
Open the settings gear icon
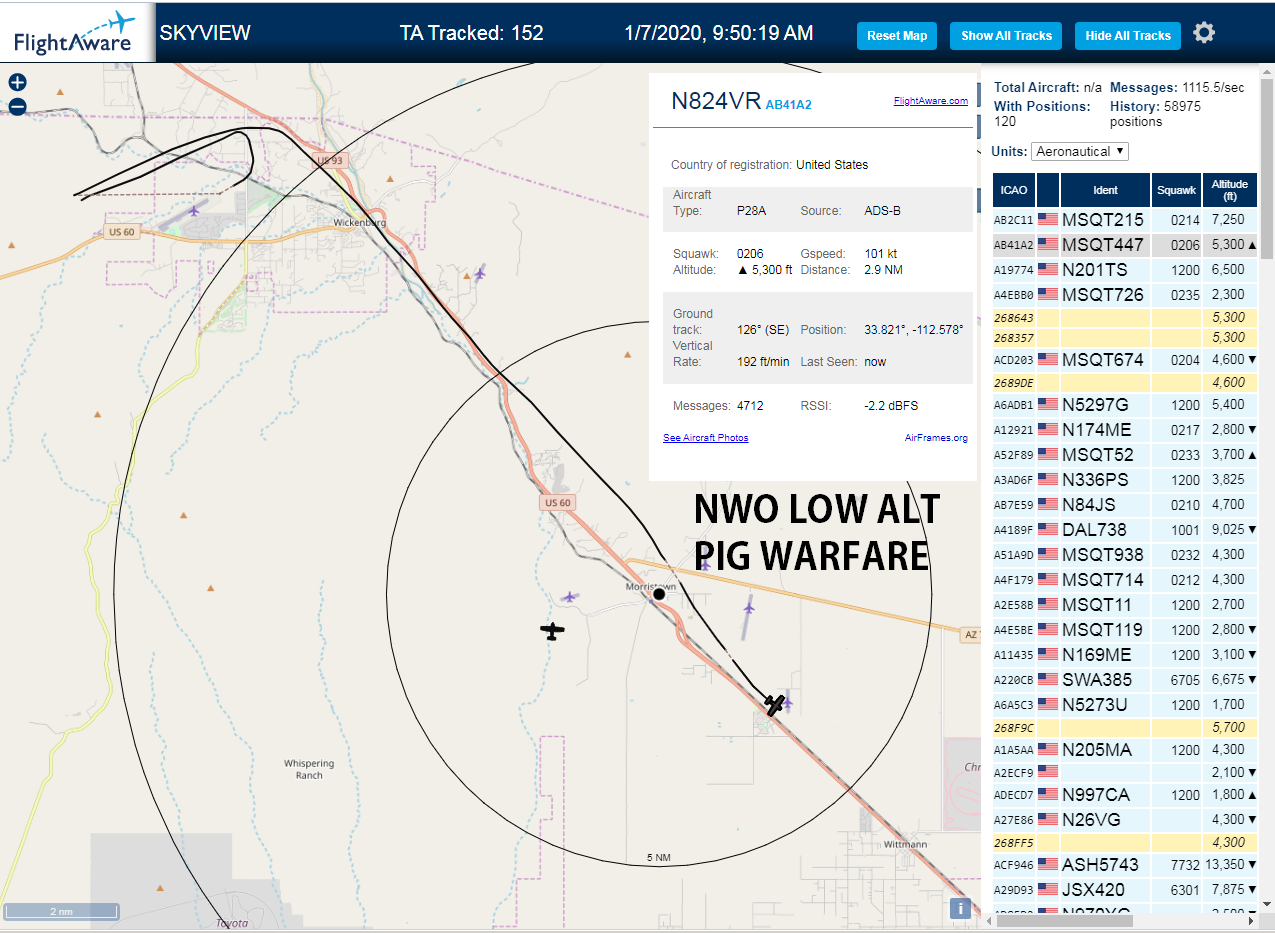(x=1204, y=33)
